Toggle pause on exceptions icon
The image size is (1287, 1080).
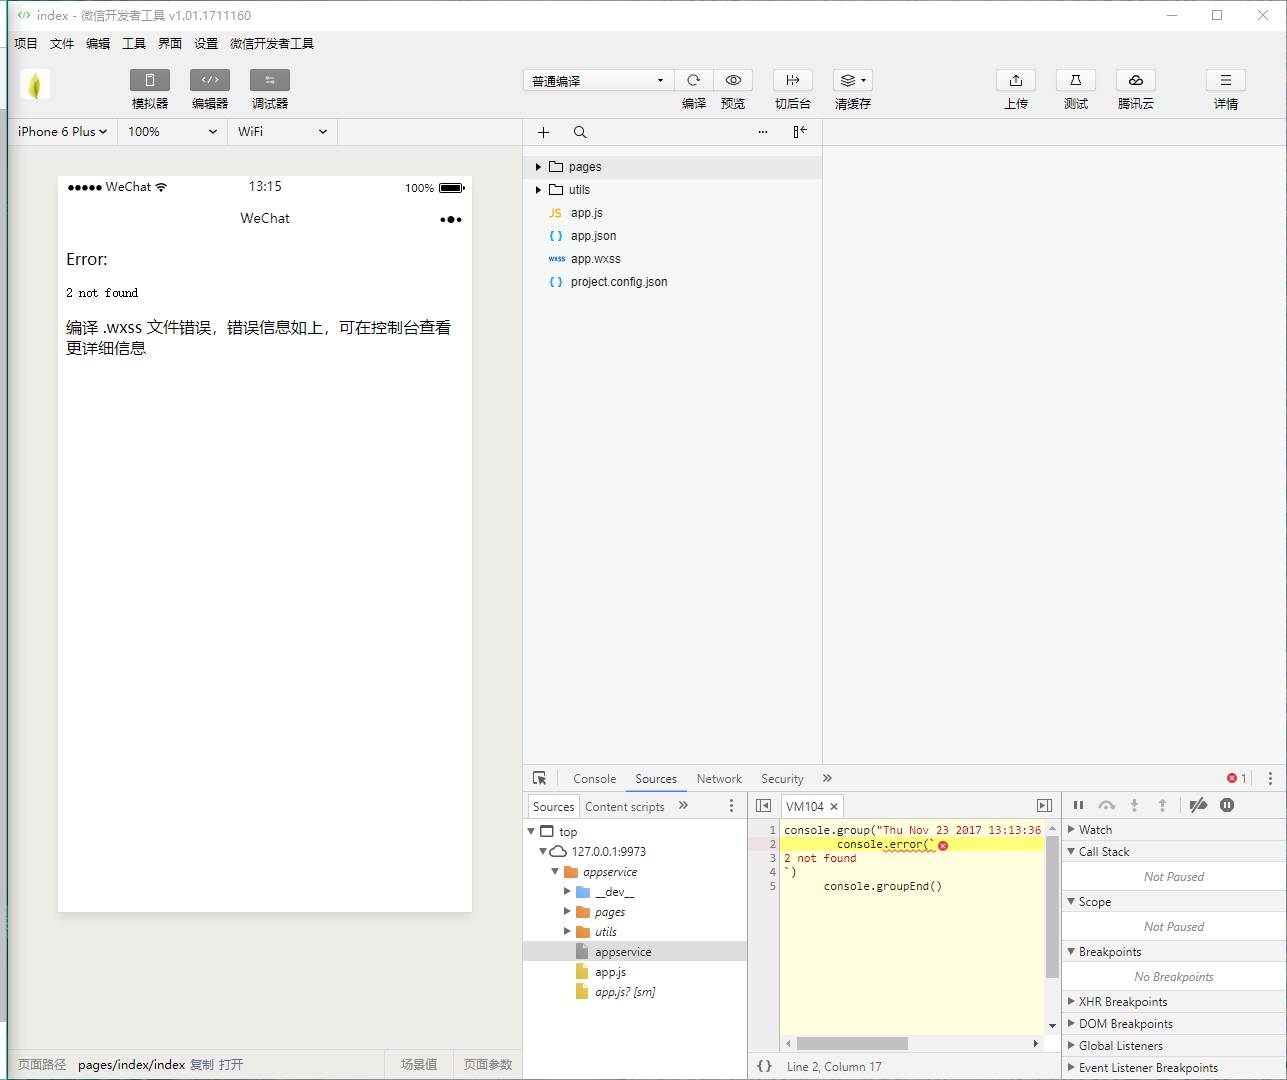click(1227, 805)
